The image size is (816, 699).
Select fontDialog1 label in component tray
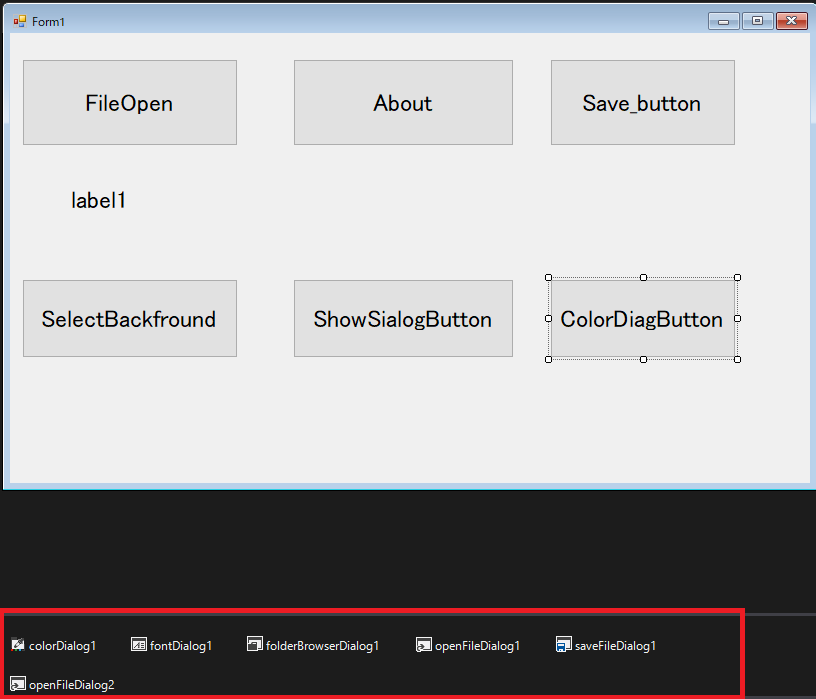pos(181,646)
